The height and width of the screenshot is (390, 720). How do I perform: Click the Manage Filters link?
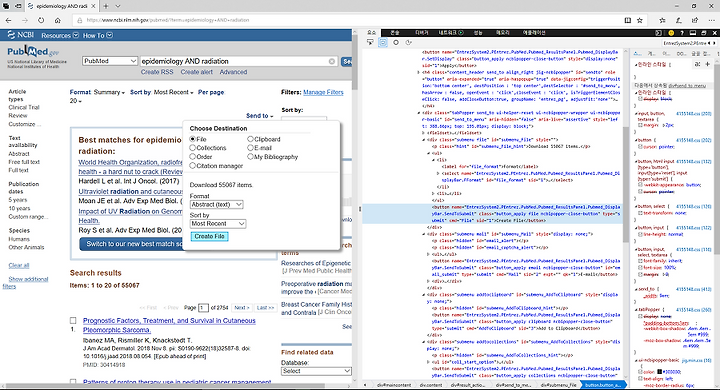click(x=323, y=92)
